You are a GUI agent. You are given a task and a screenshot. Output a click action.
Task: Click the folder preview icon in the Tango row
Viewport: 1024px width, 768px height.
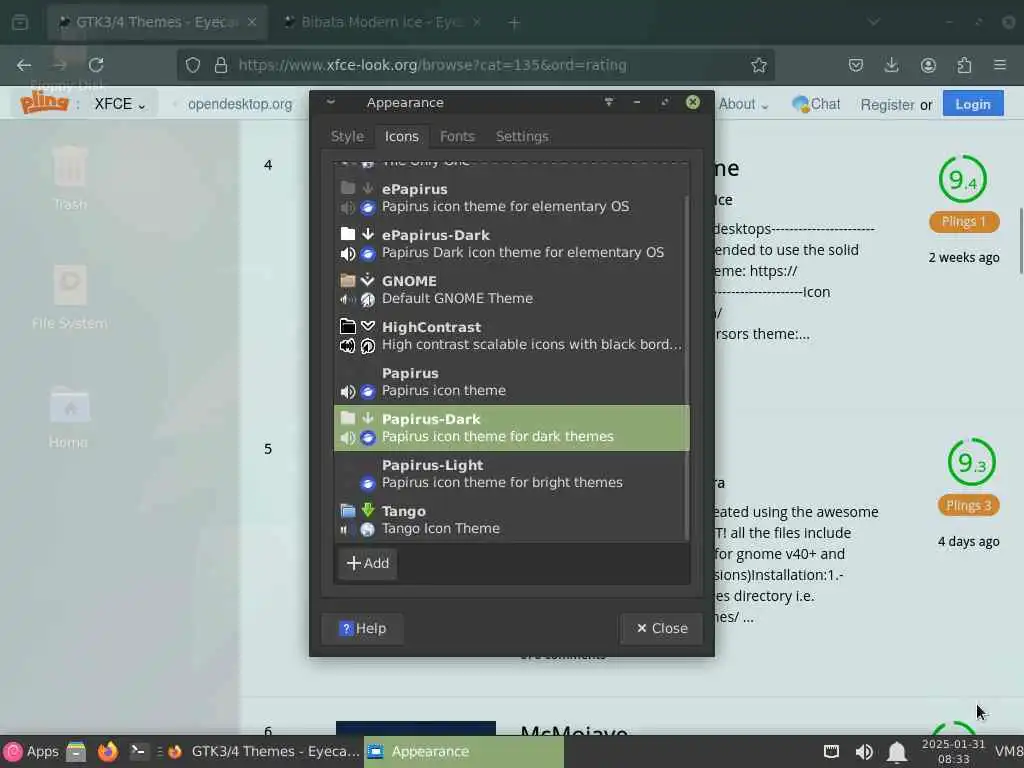click(347, 510)
